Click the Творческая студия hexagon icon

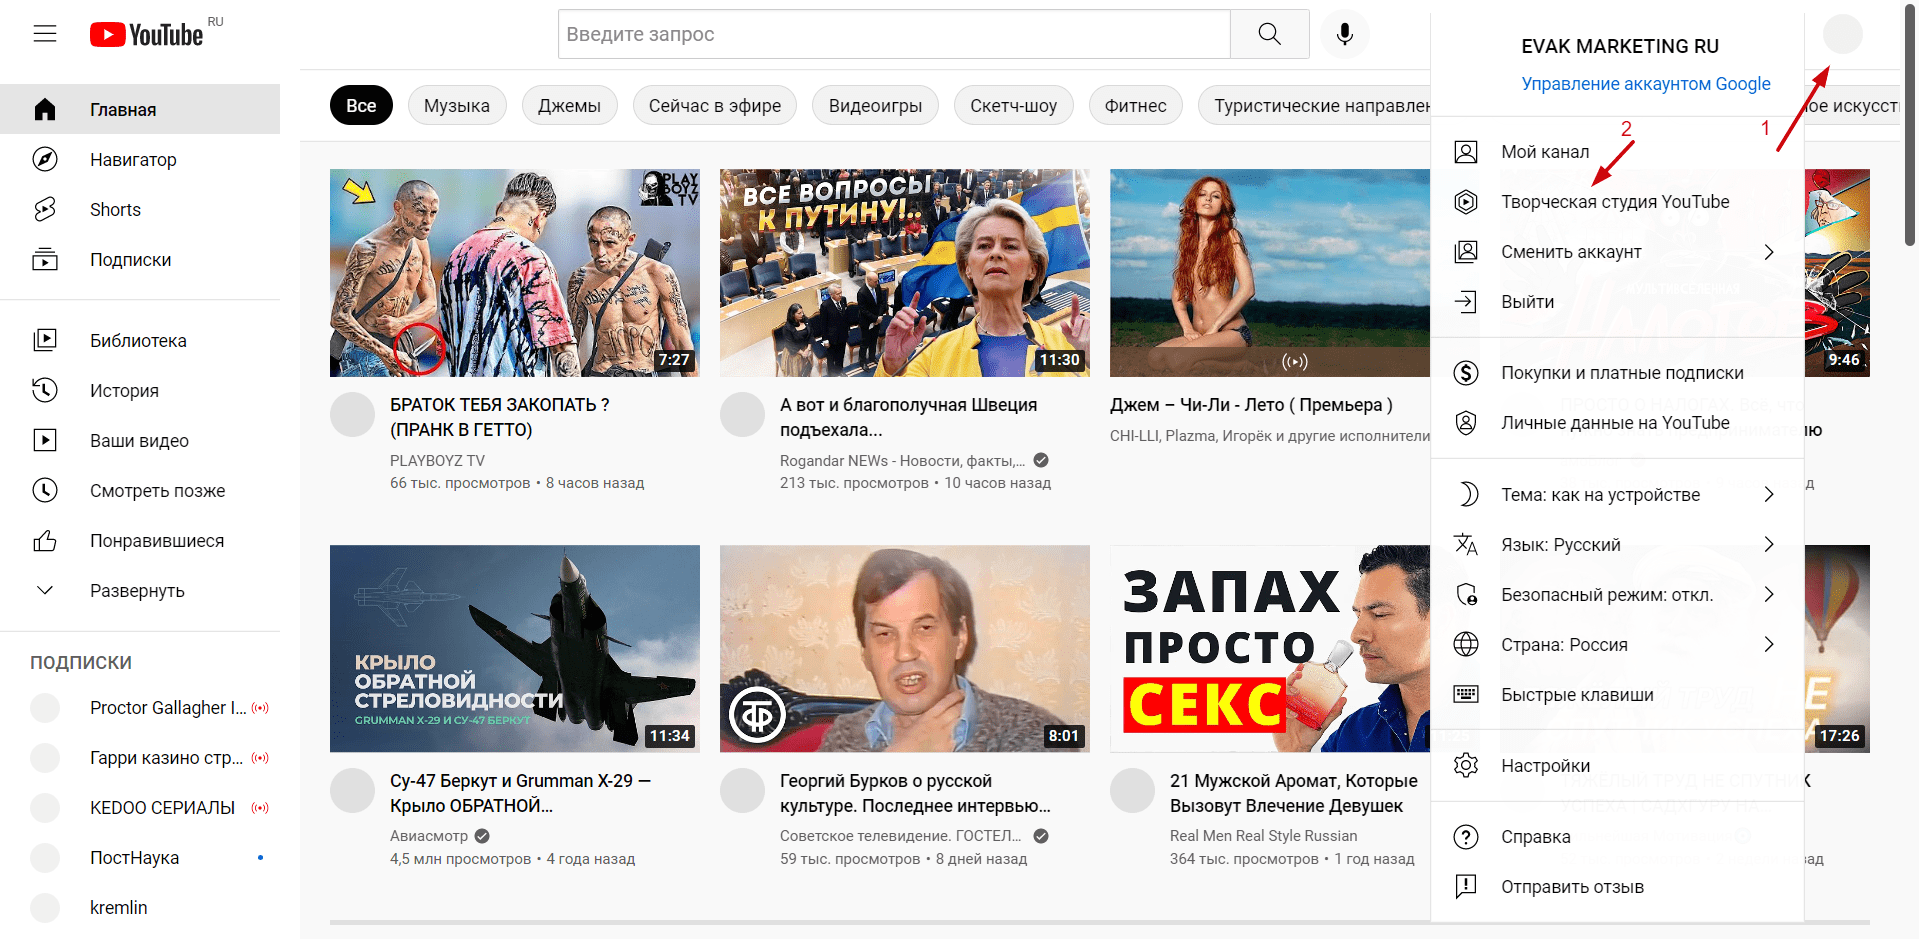tap(1466, 202)
